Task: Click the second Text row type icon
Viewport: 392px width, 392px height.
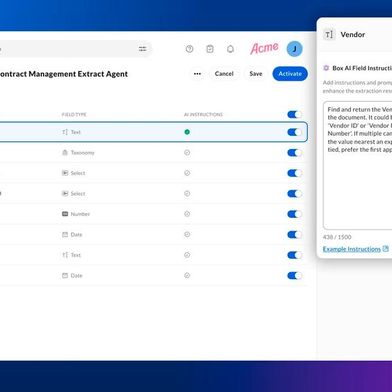Action: 65,255
